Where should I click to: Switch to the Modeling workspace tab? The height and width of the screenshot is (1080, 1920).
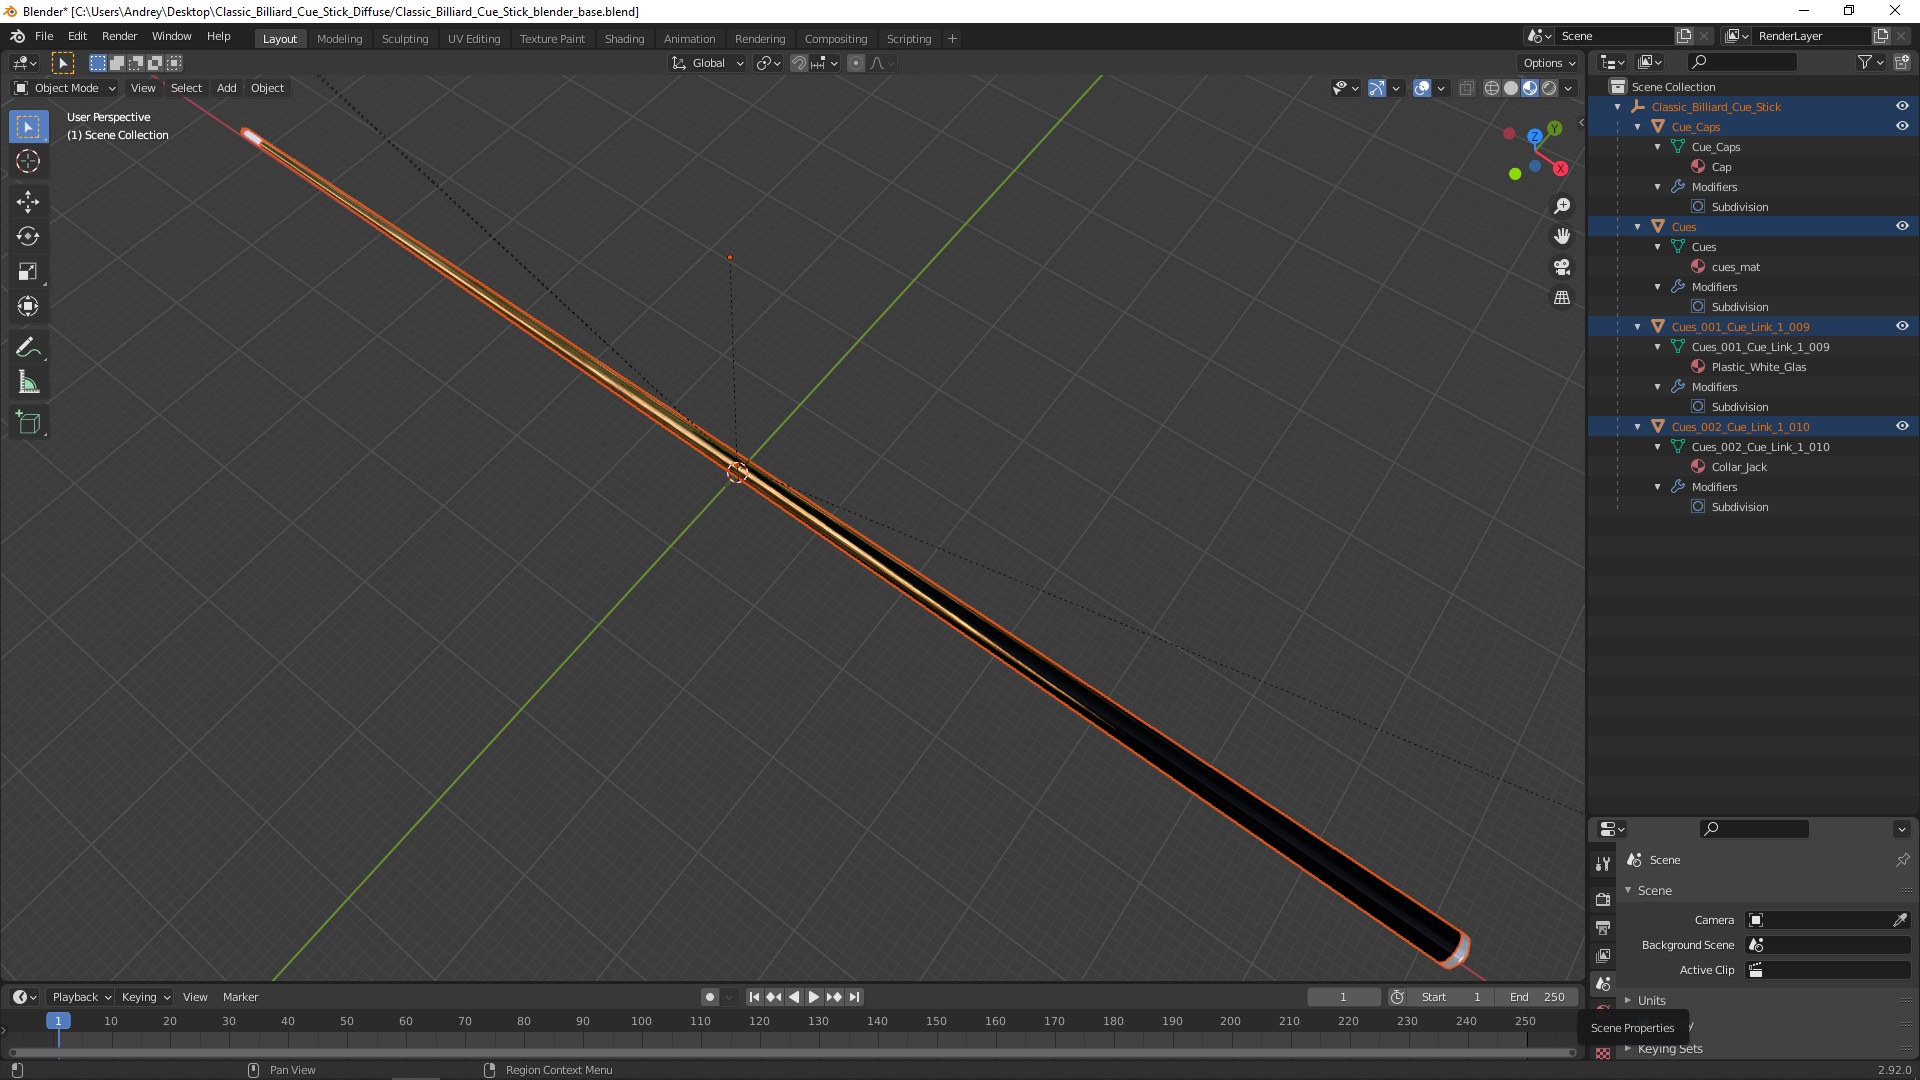339,38
